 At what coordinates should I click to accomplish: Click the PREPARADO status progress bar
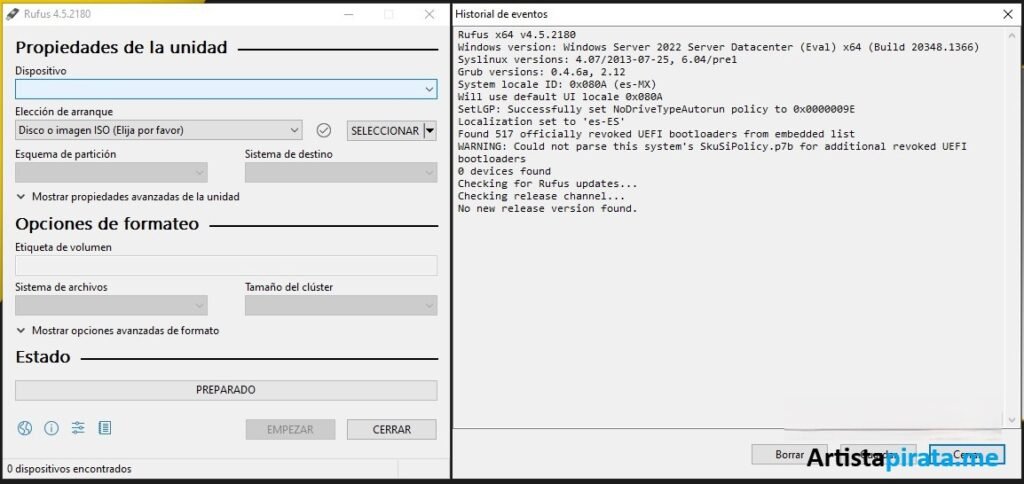pyautogui.click(x=226, y=390)
